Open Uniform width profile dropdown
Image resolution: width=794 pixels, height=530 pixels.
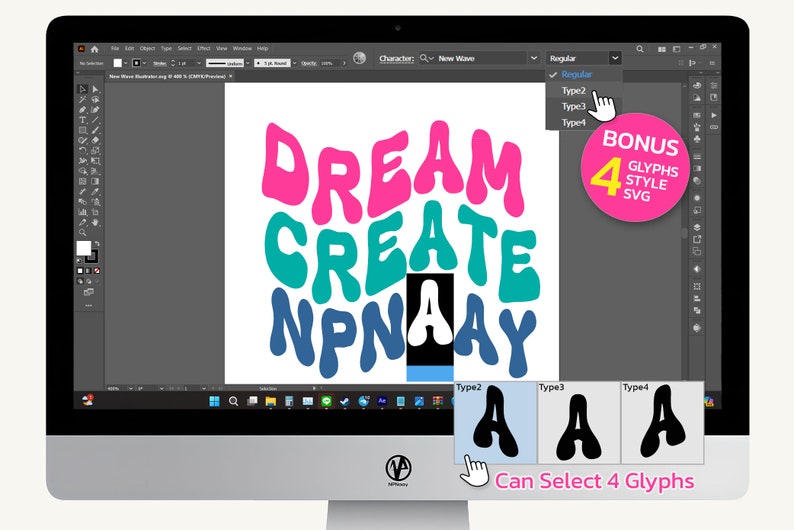[x=248, y=63]
